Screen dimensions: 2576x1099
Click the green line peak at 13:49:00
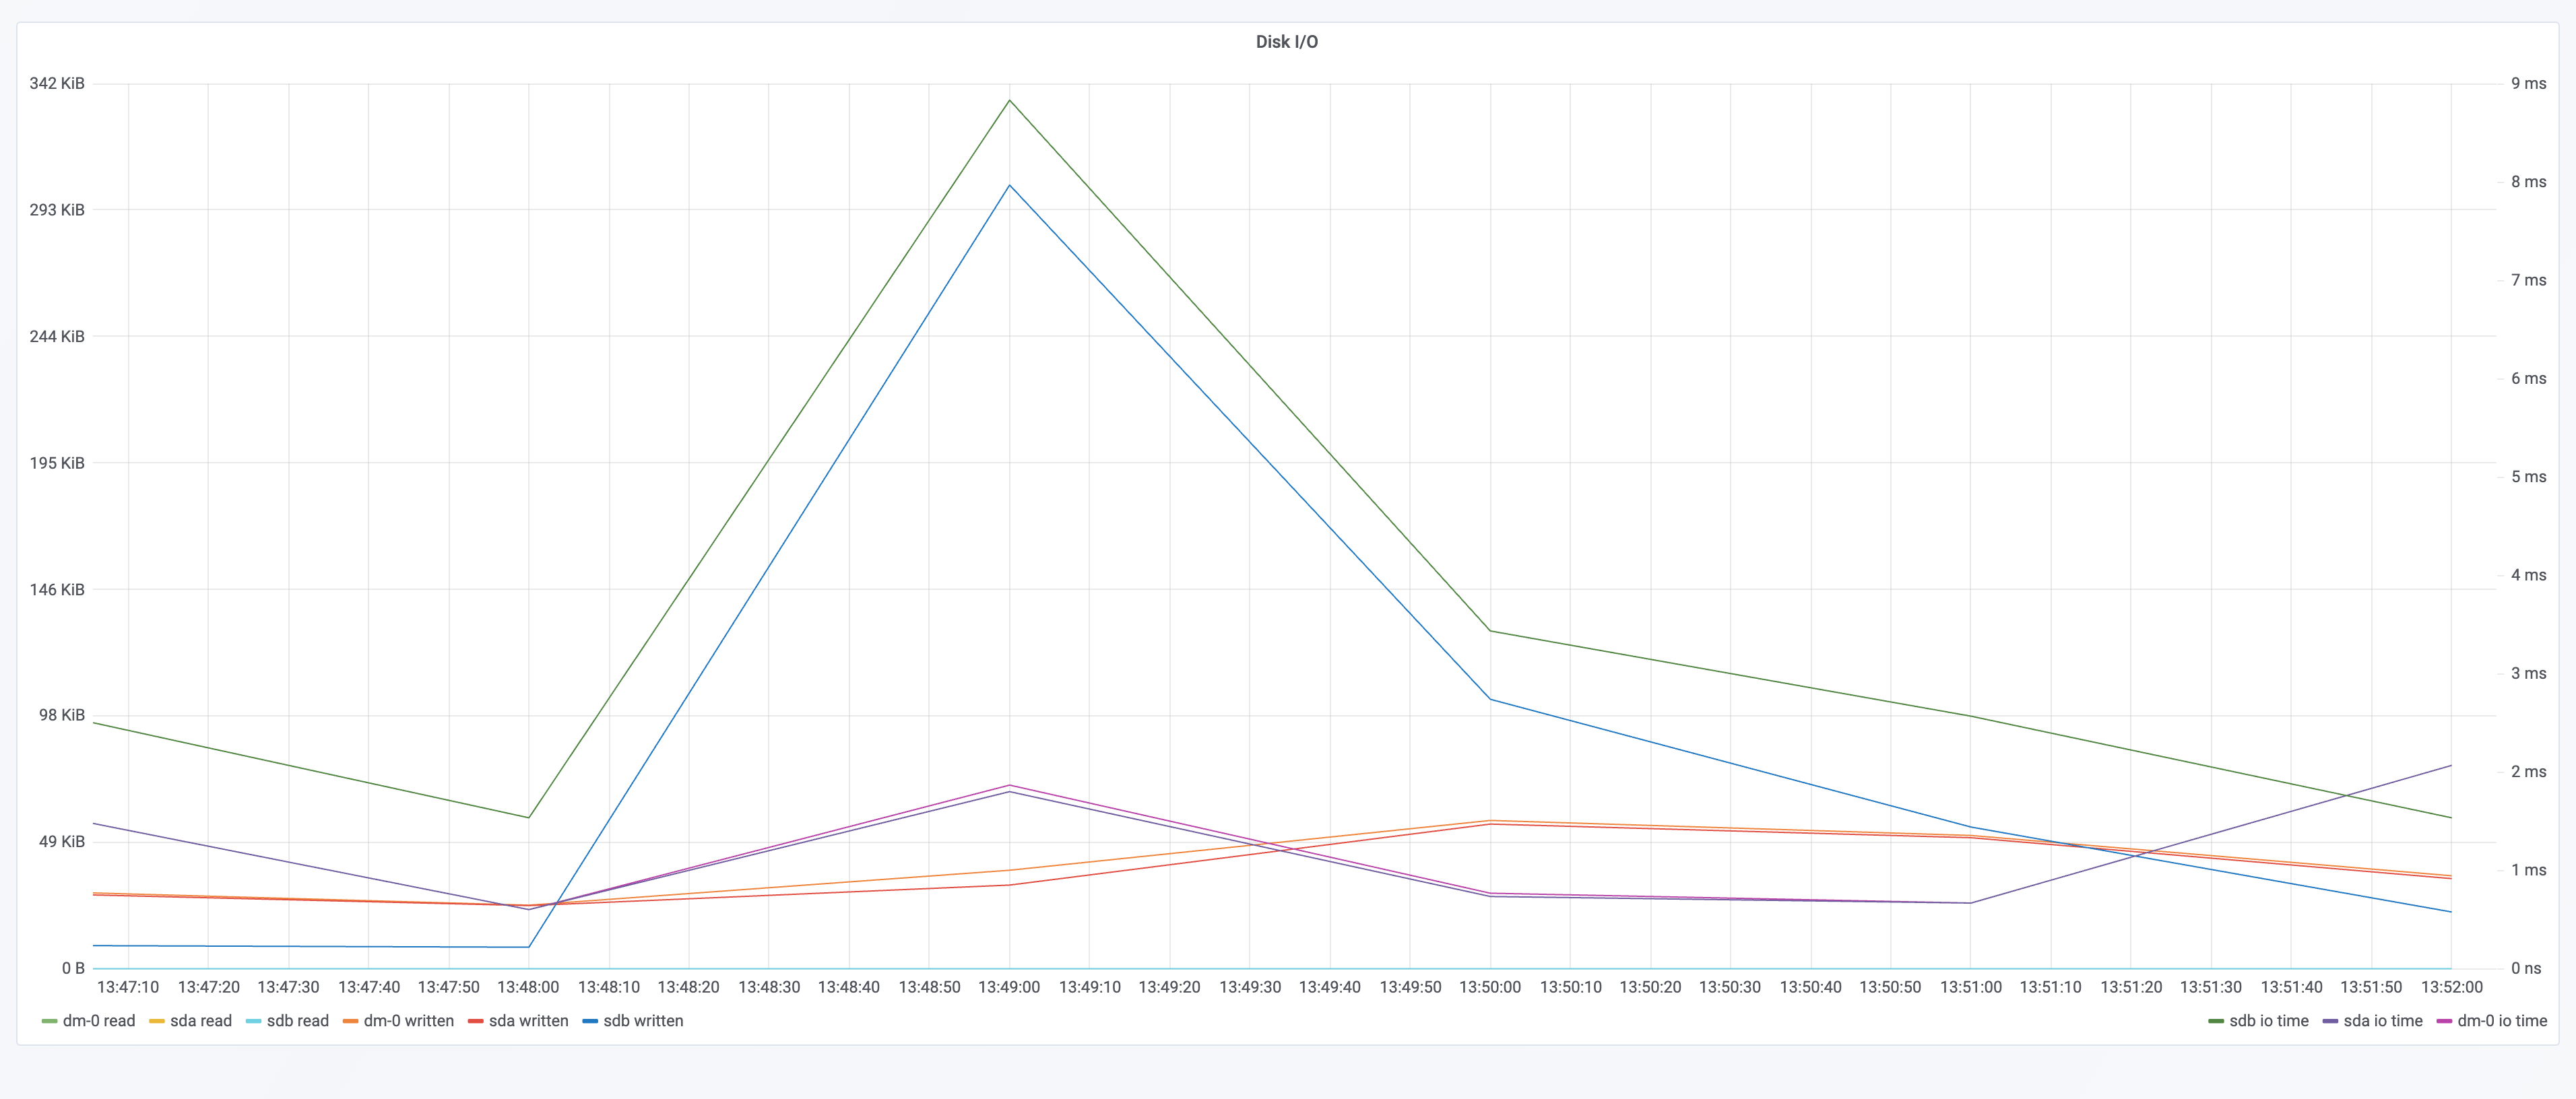pos(1009,100)
